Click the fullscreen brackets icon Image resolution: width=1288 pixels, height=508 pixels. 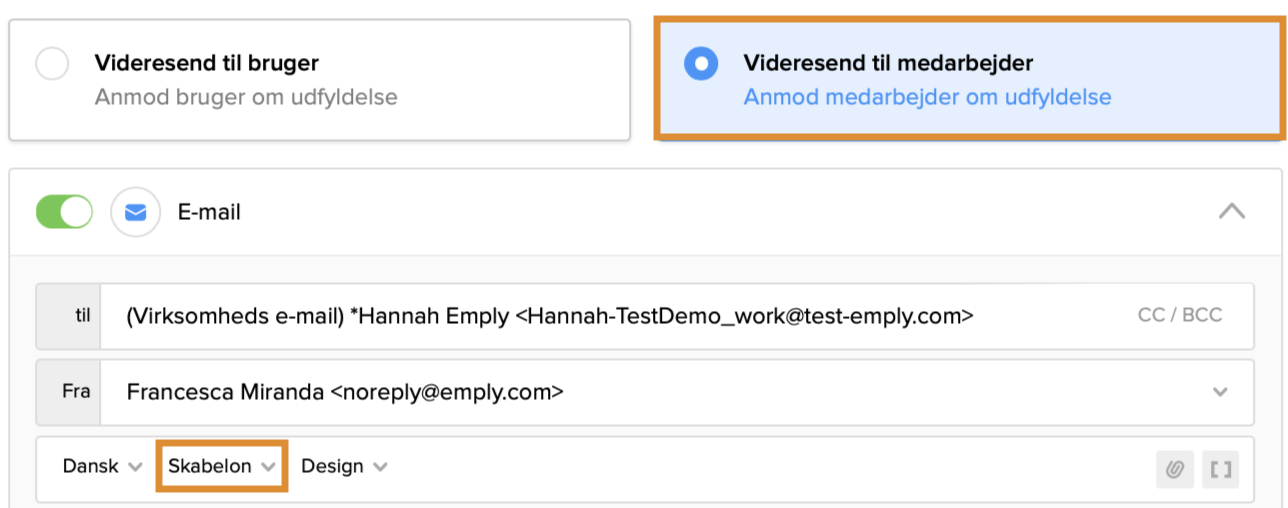click(x=1221, y=468)
